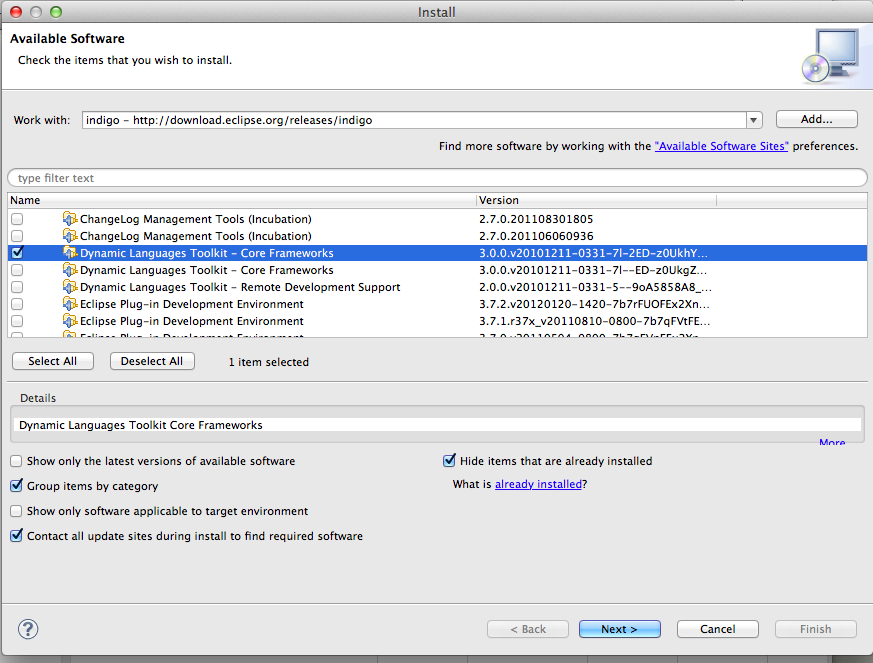
Task: Close the Install dialog with red button
Action: [16, 12]
